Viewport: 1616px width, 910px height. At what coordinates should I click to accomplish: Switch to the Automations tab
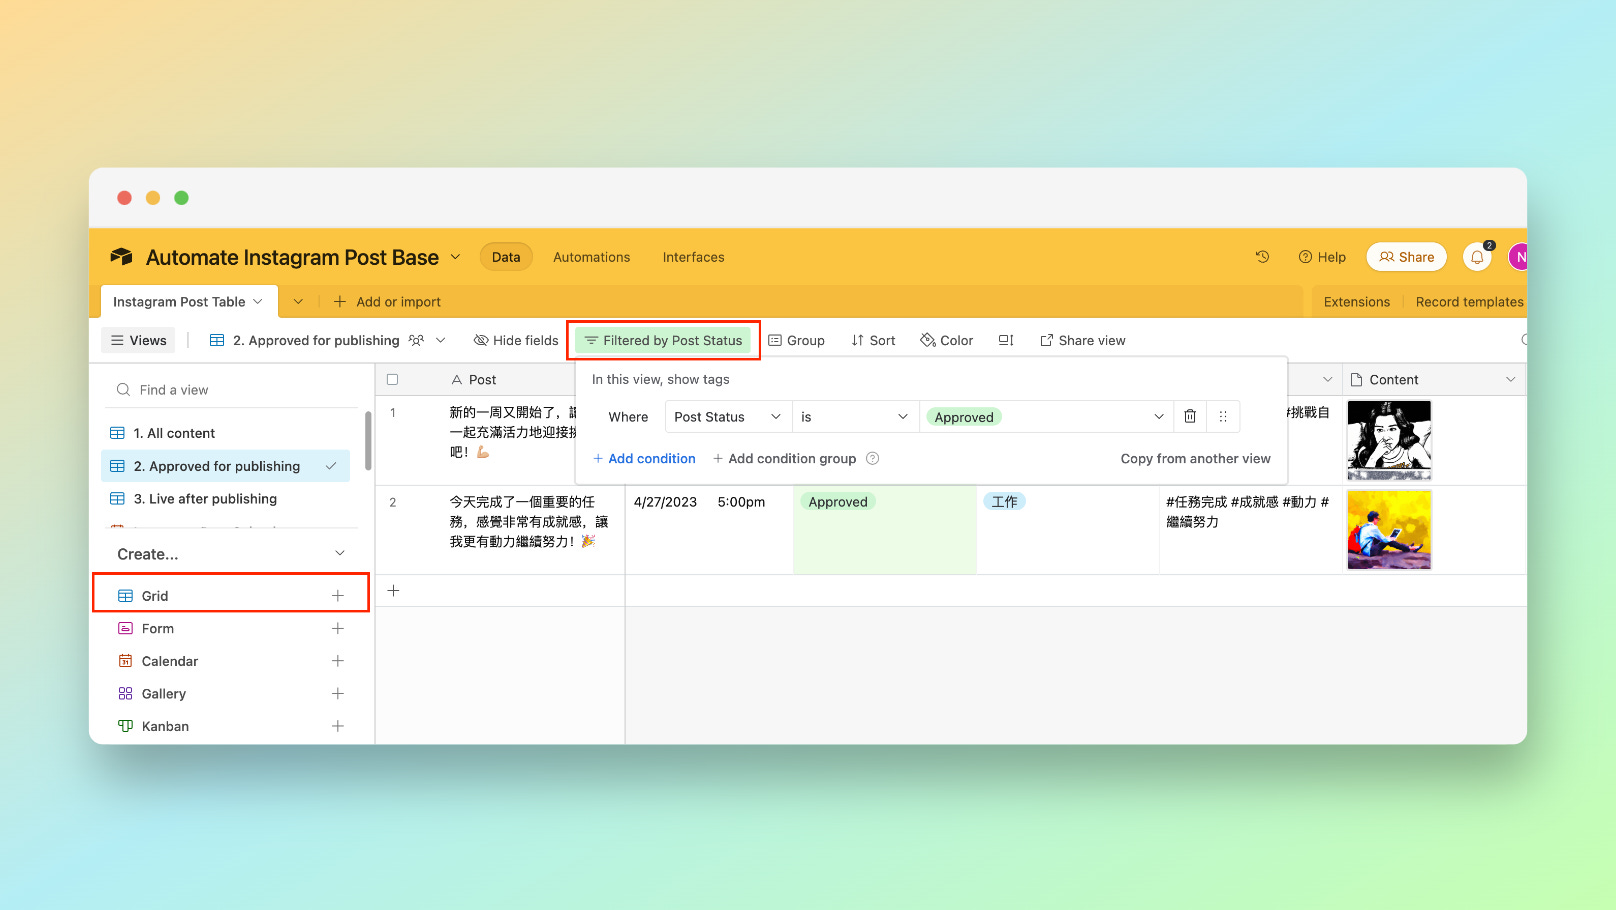pos(592,257)
